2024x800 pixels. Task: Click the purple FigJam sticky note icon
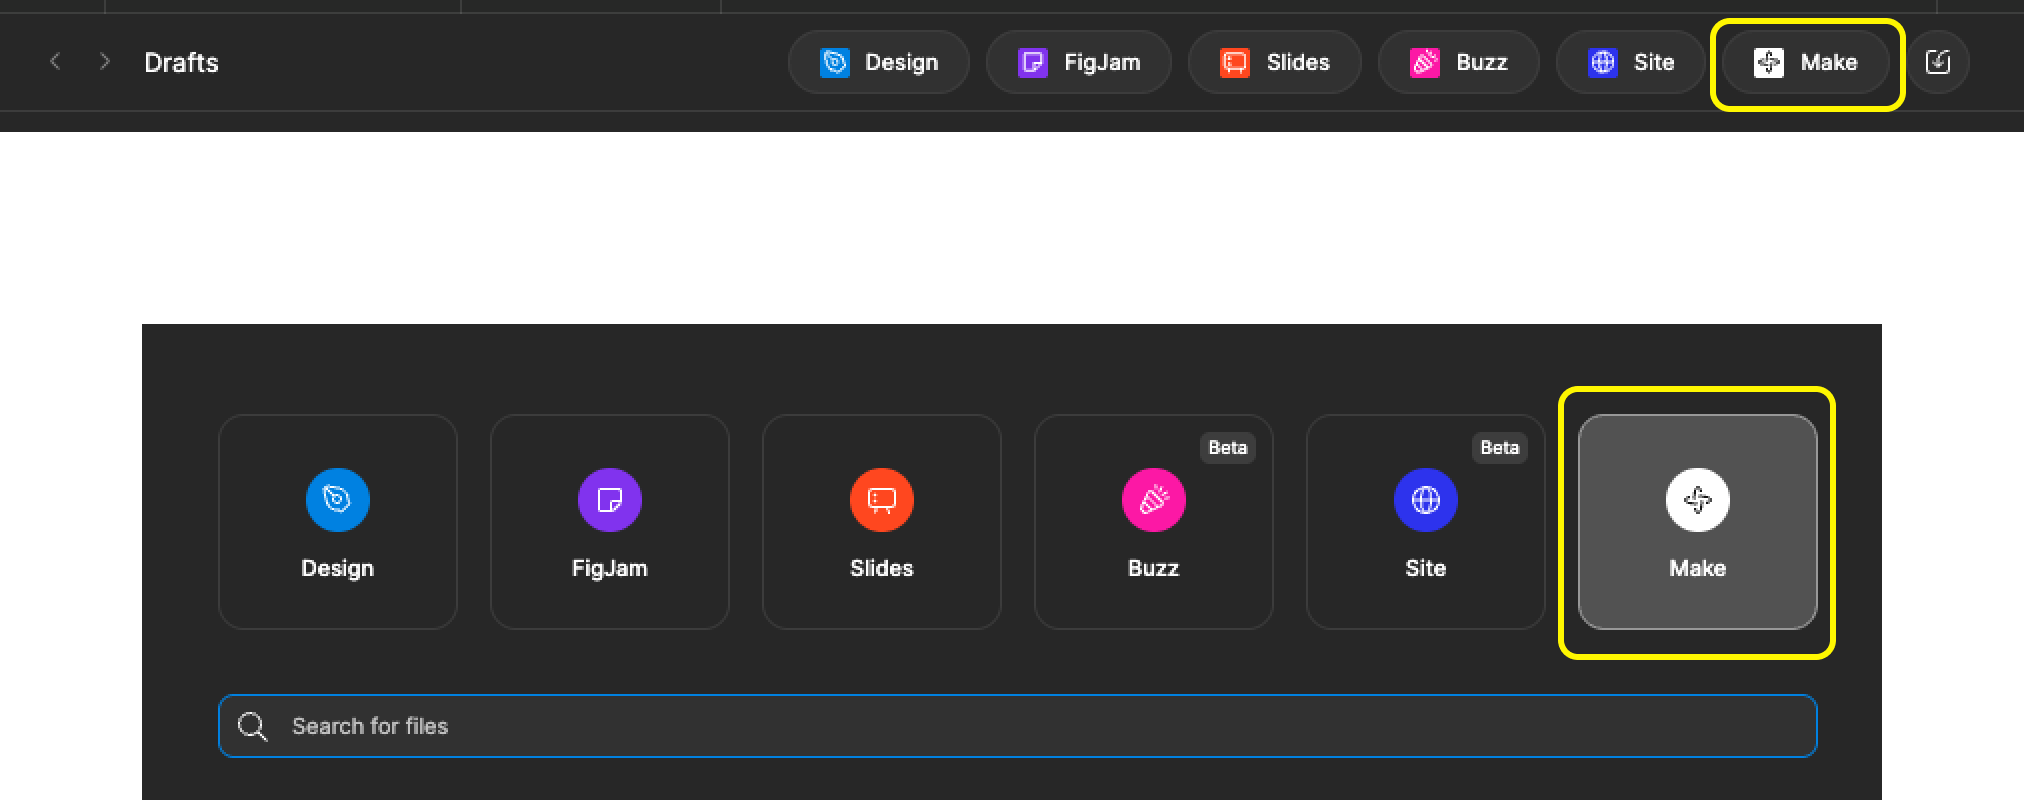tap(610, 500)
